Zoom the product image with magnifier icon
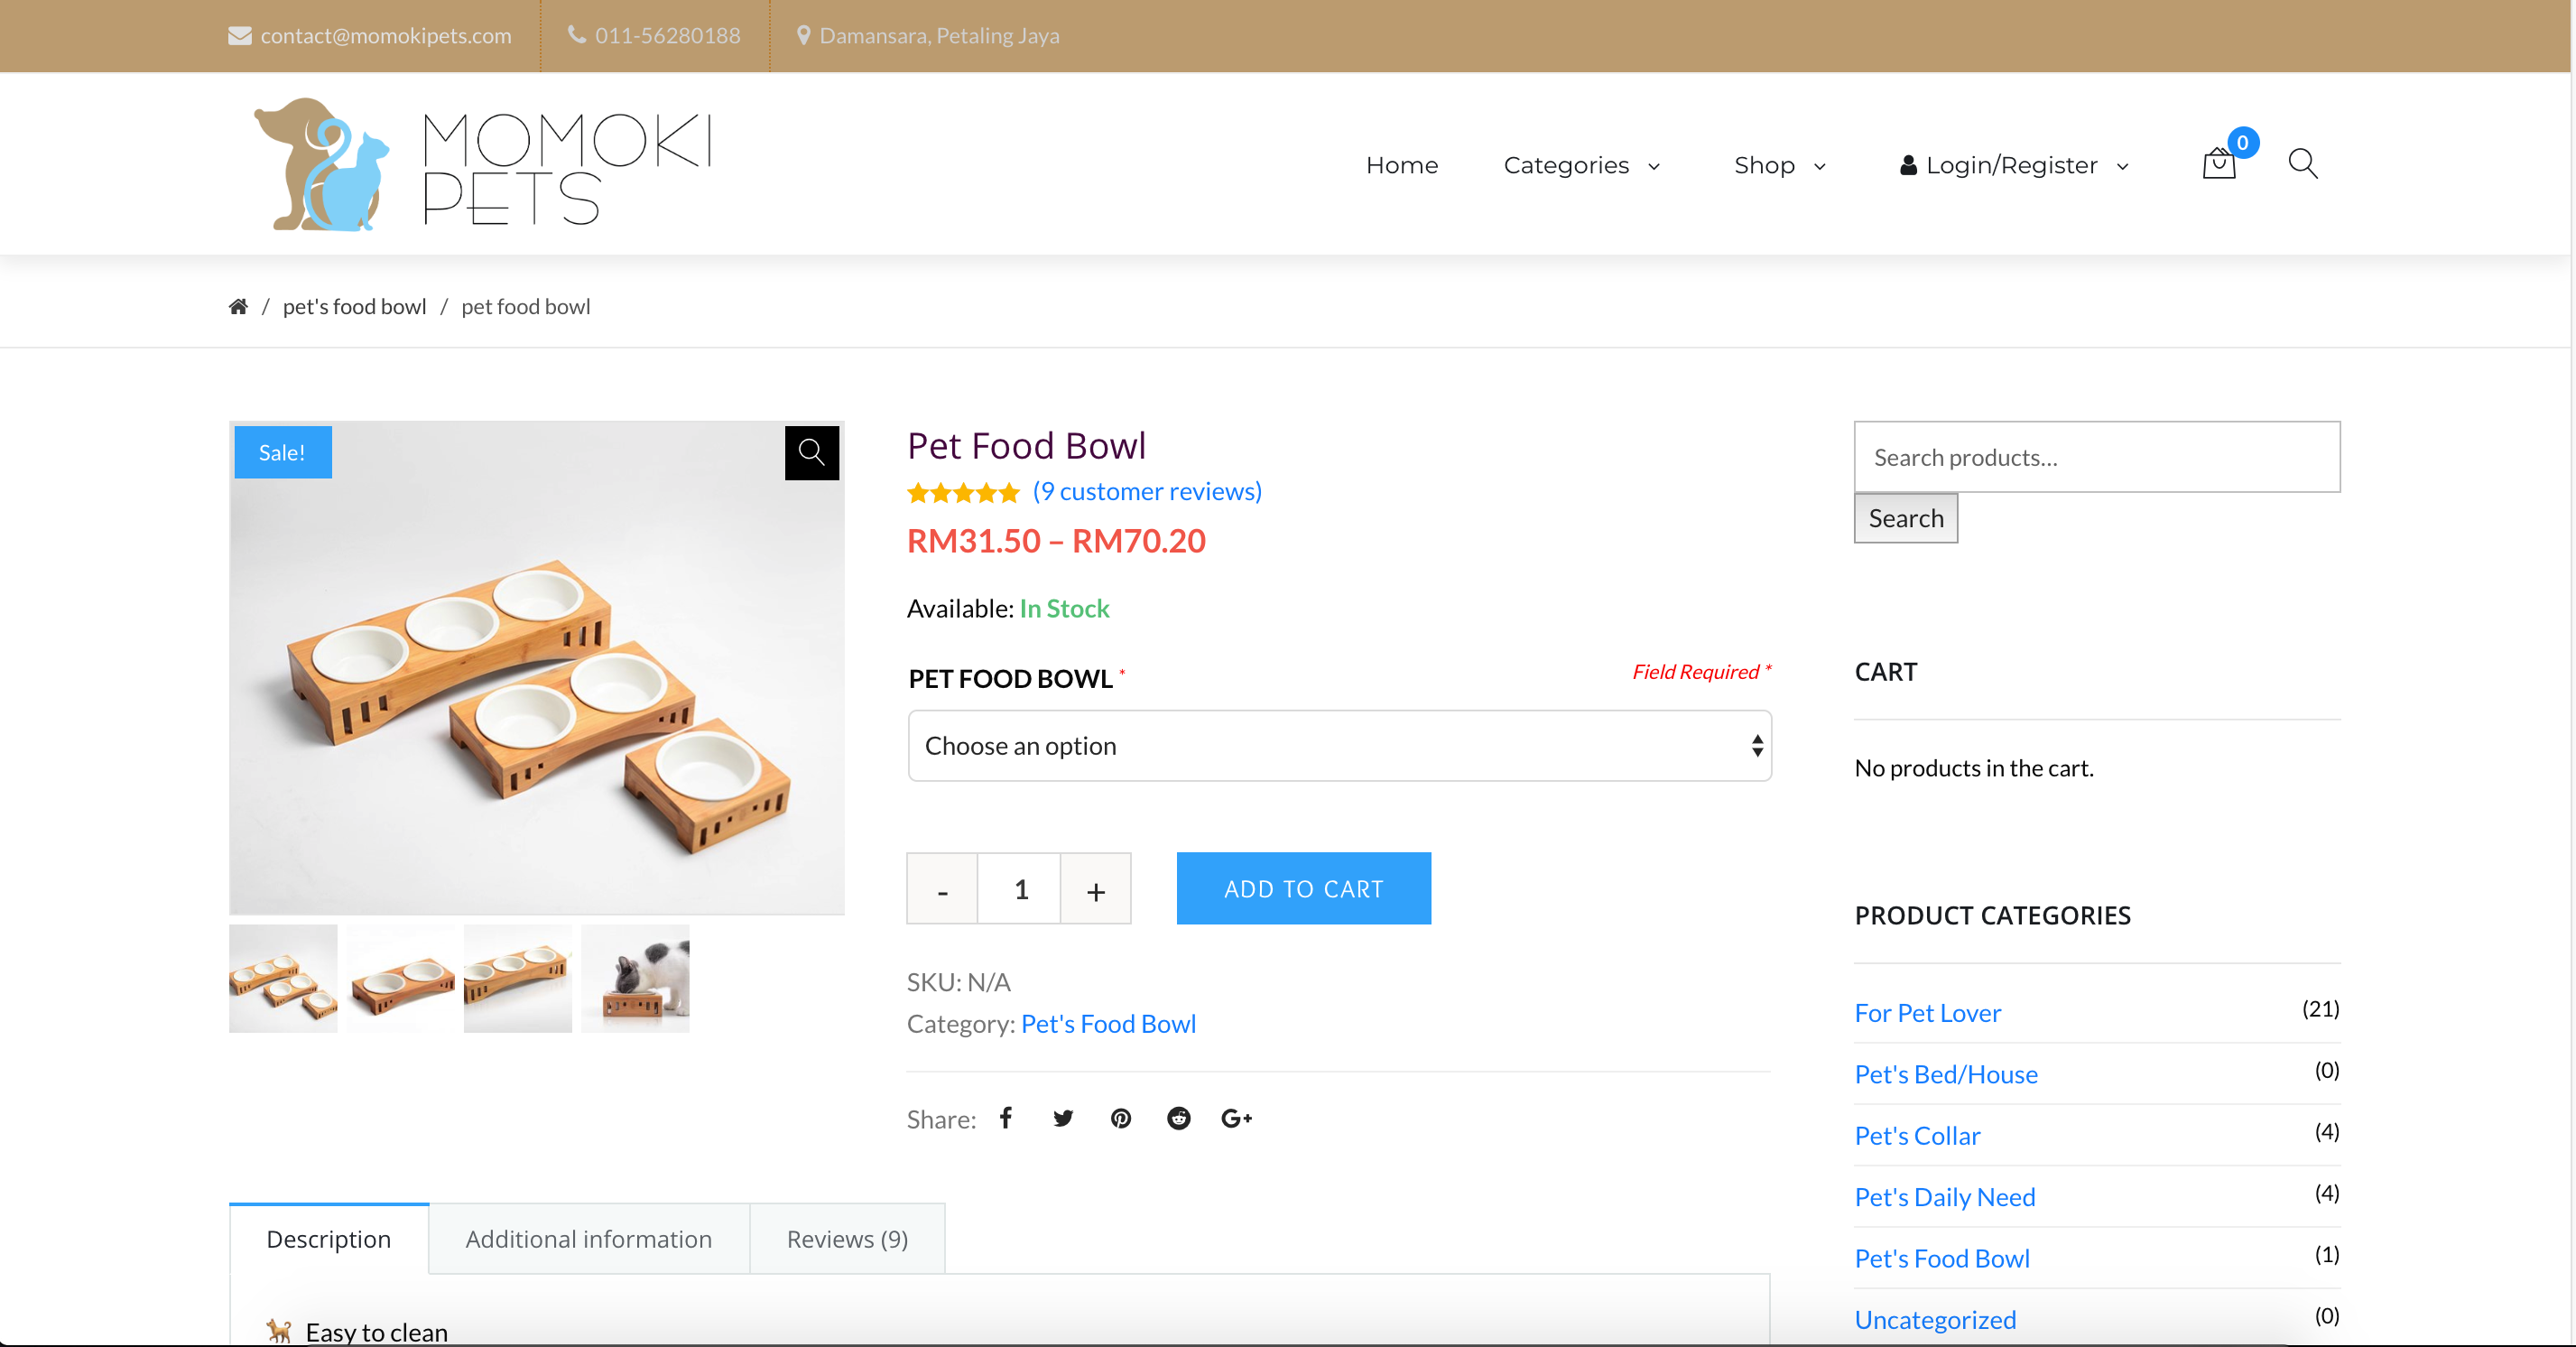This screenshot has height=1347, width=2576. tap(811, 453)
